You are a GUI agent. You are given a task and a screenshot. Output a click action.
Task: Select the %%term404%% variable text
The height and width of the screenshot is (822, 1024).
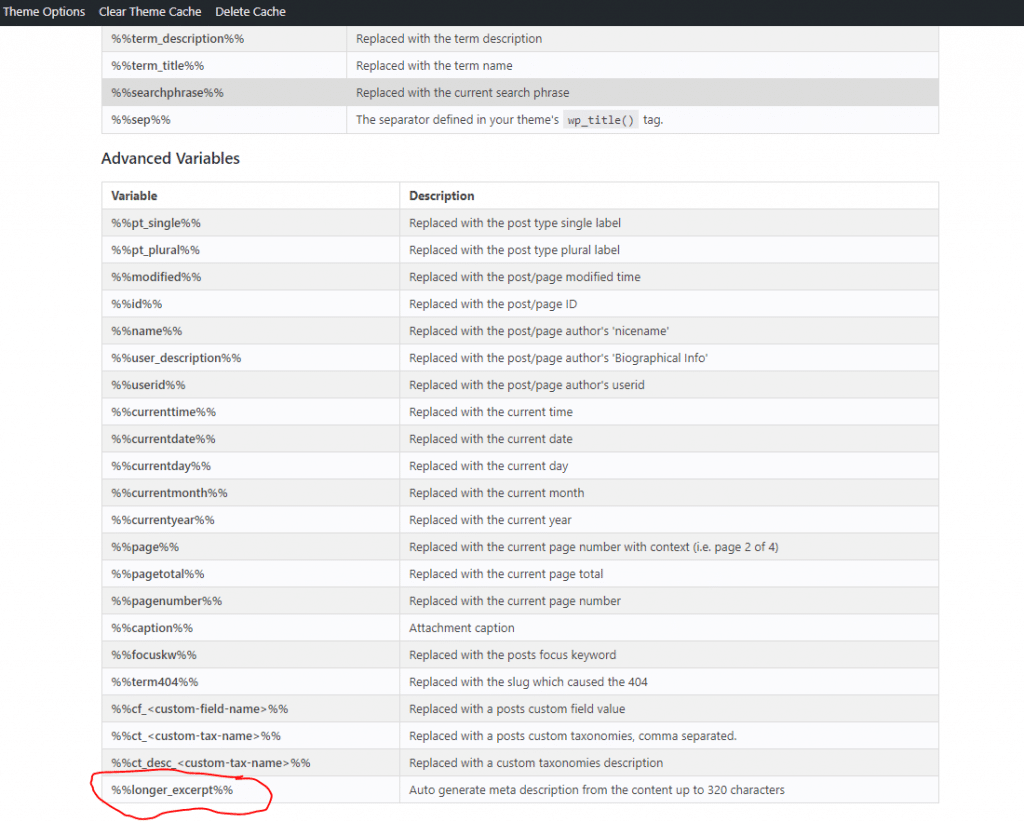[x=155, y=682]
